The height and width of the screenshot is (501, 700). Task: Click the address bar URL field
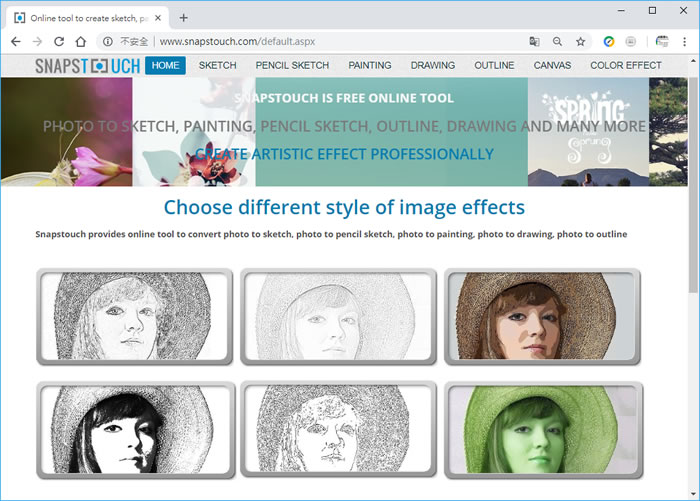pyautogui.click(x=330, y=41)
